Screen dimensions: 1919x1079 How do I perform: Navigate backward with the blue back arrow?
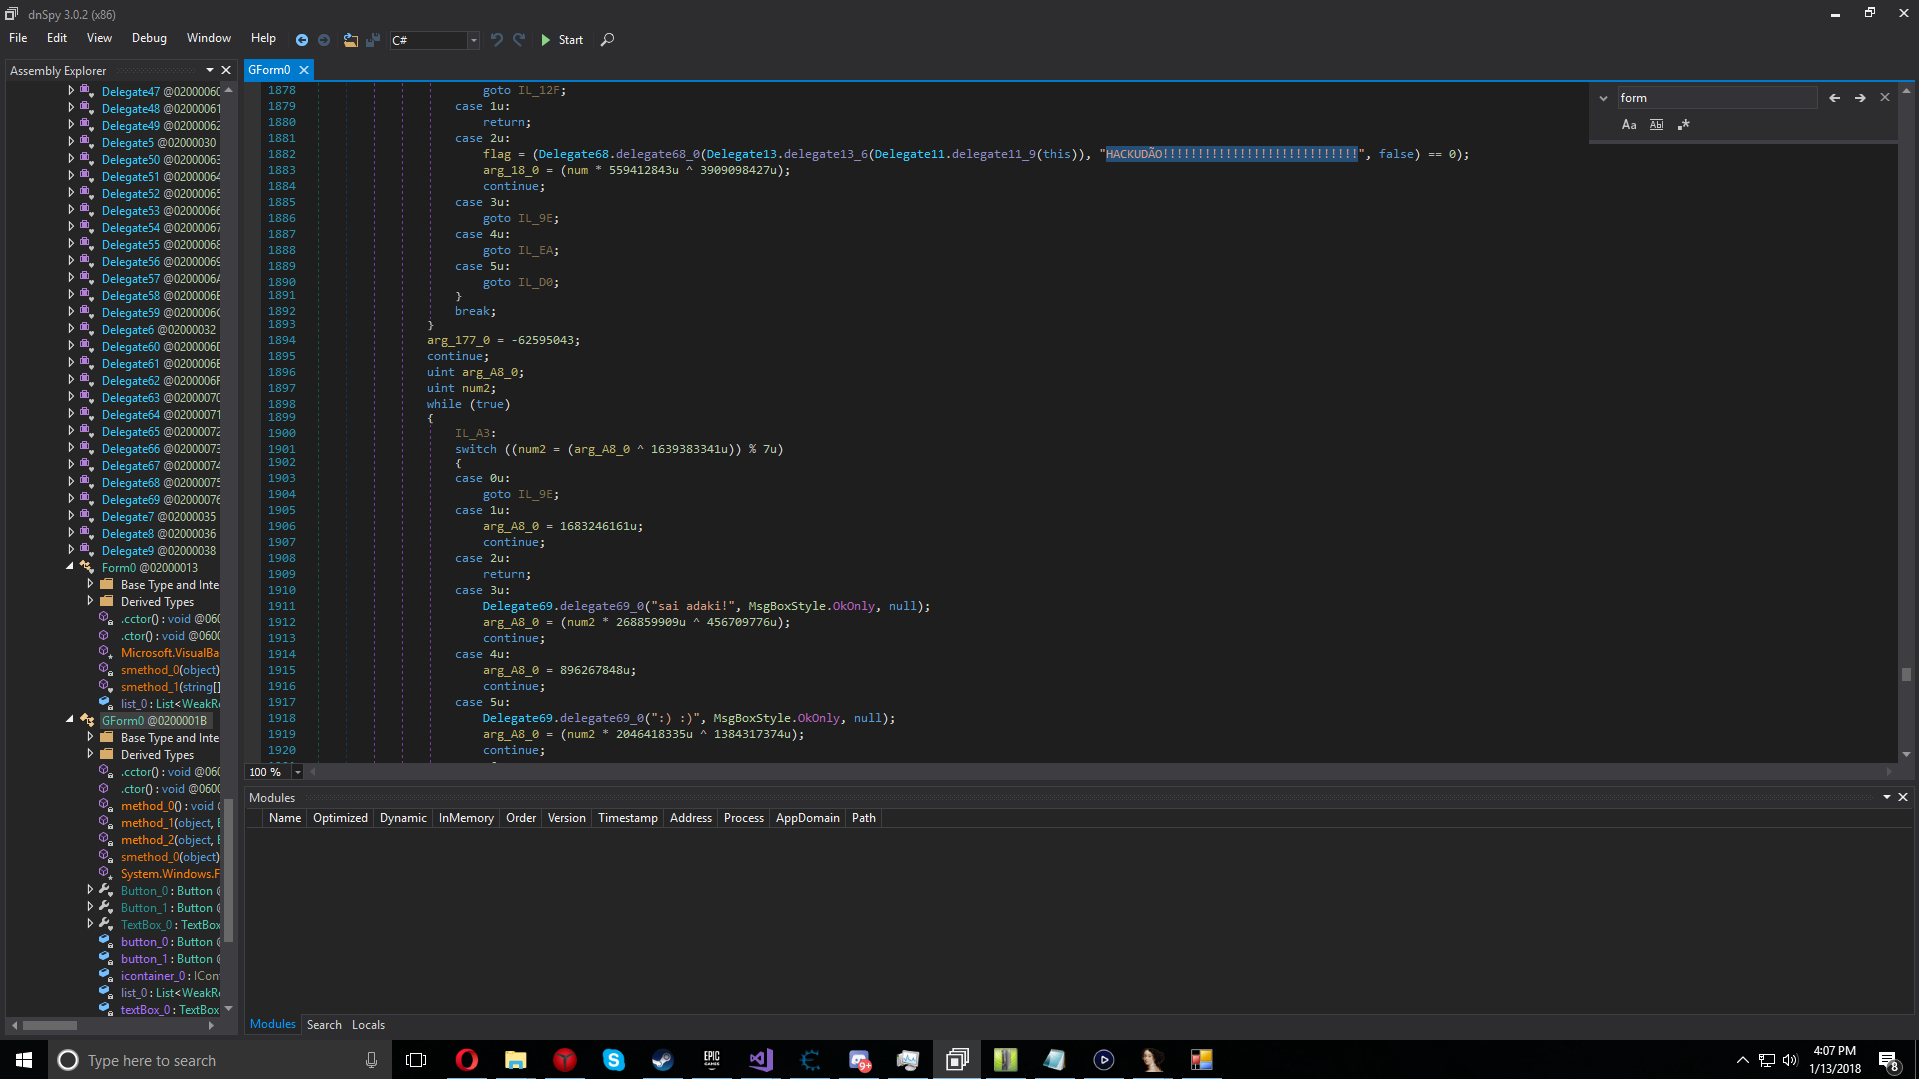click(x=301, y=40)
